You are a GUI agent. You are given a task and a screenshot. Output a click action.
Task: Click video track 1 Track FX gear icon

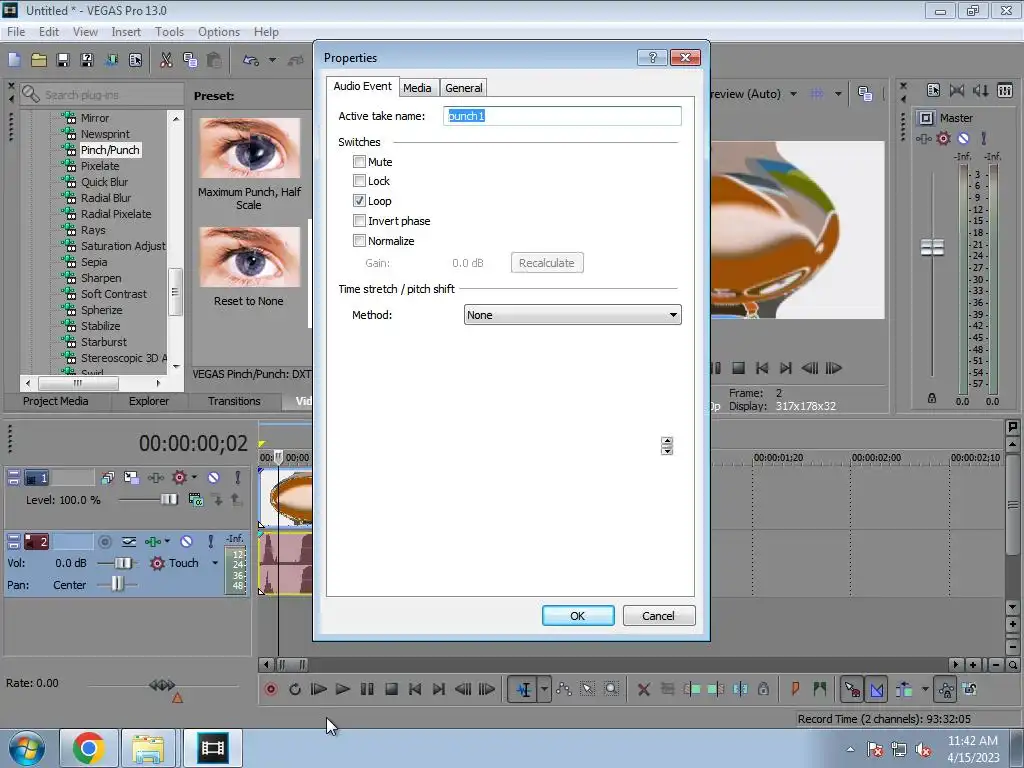(179, 477)
